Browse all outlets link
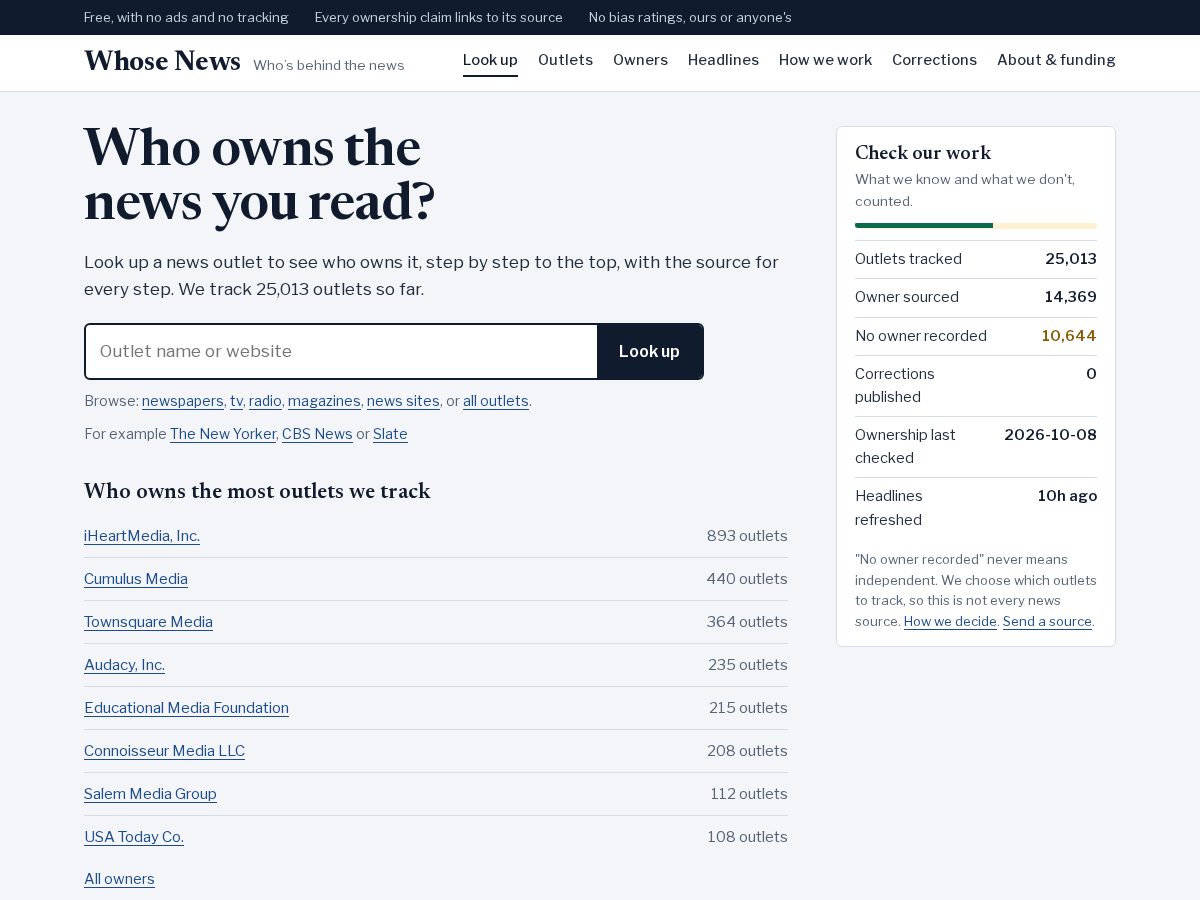This screenshot has height=900, width=1200. [496, 401]
